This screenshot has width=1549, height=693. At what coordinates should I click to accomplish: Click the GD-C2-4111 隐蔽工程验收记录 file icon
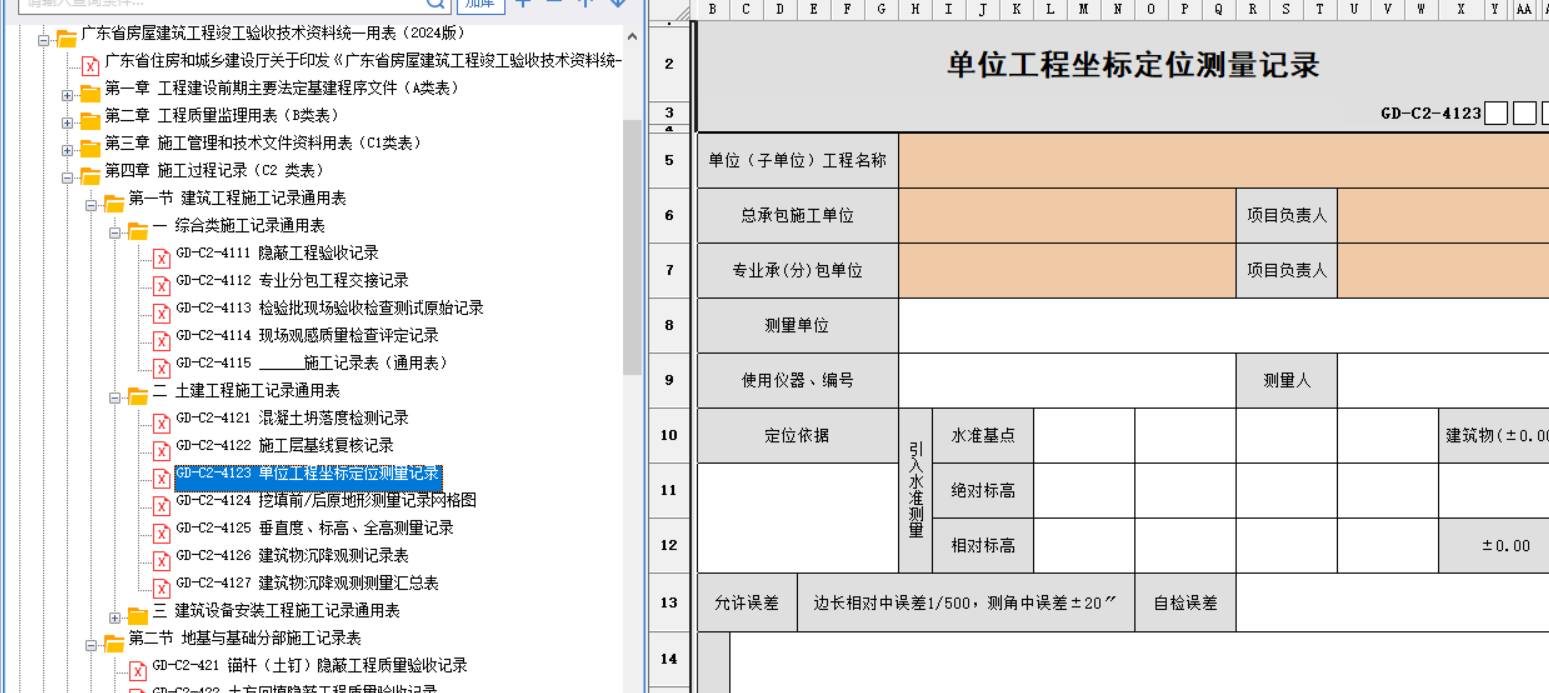tap(161, 258)
